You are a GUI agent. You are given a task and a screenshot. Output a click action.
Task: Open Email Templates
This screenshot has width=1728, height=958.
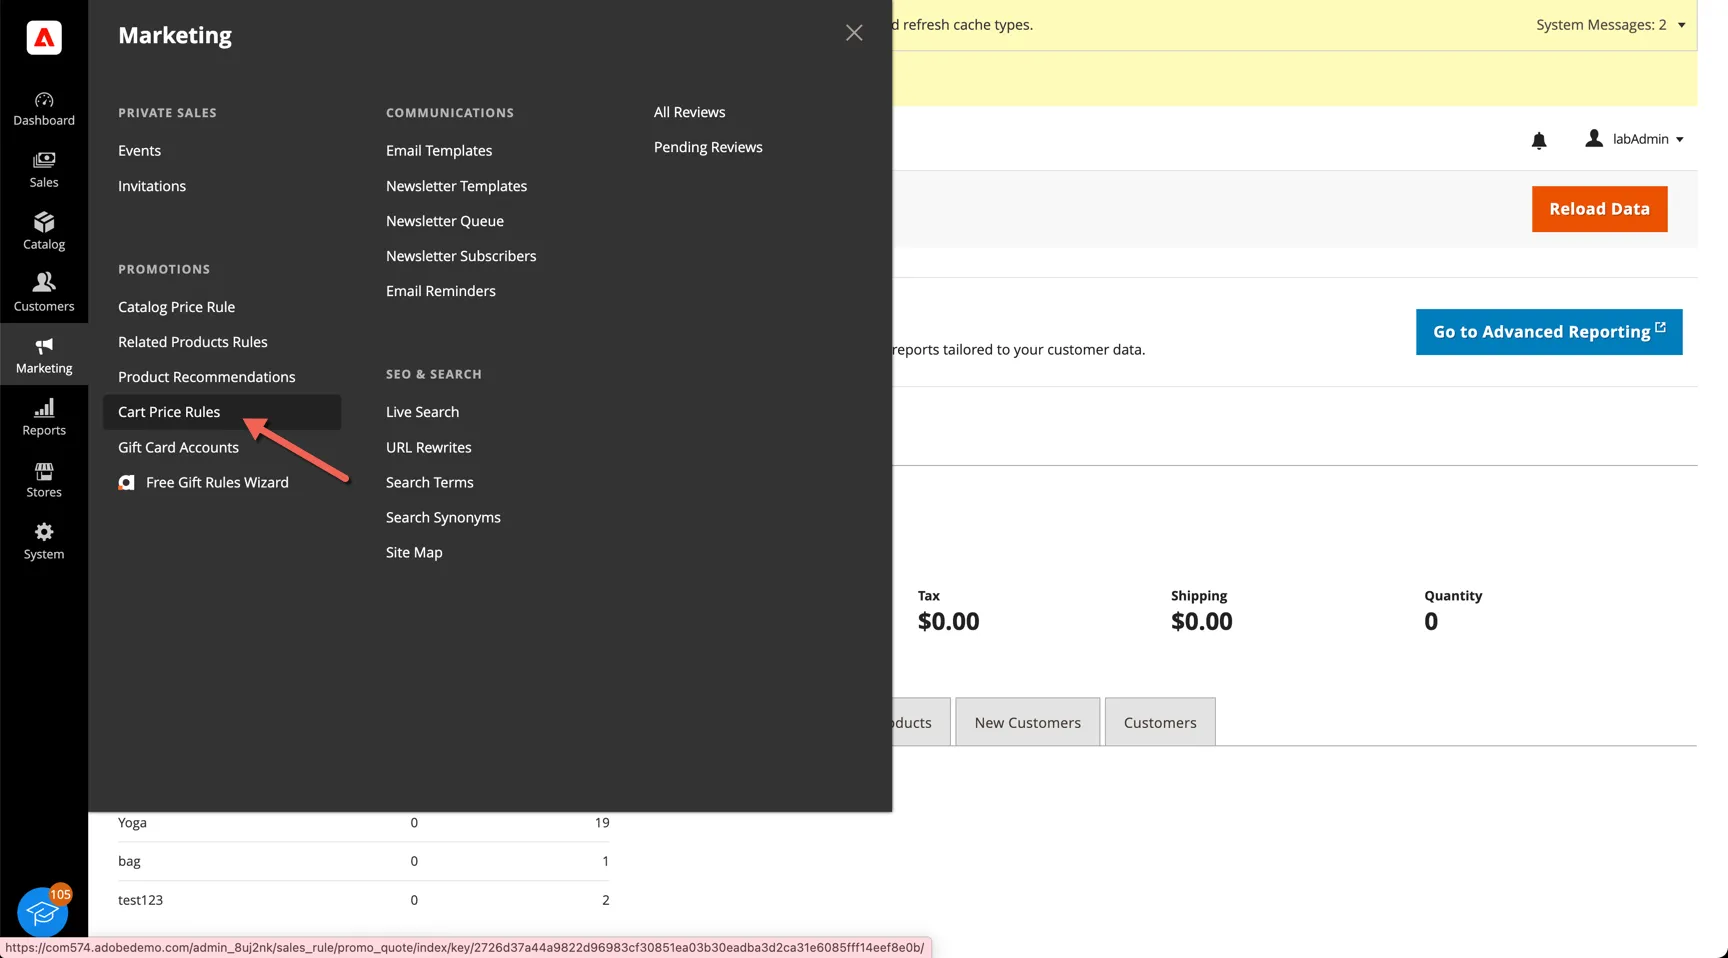[439, 151]
